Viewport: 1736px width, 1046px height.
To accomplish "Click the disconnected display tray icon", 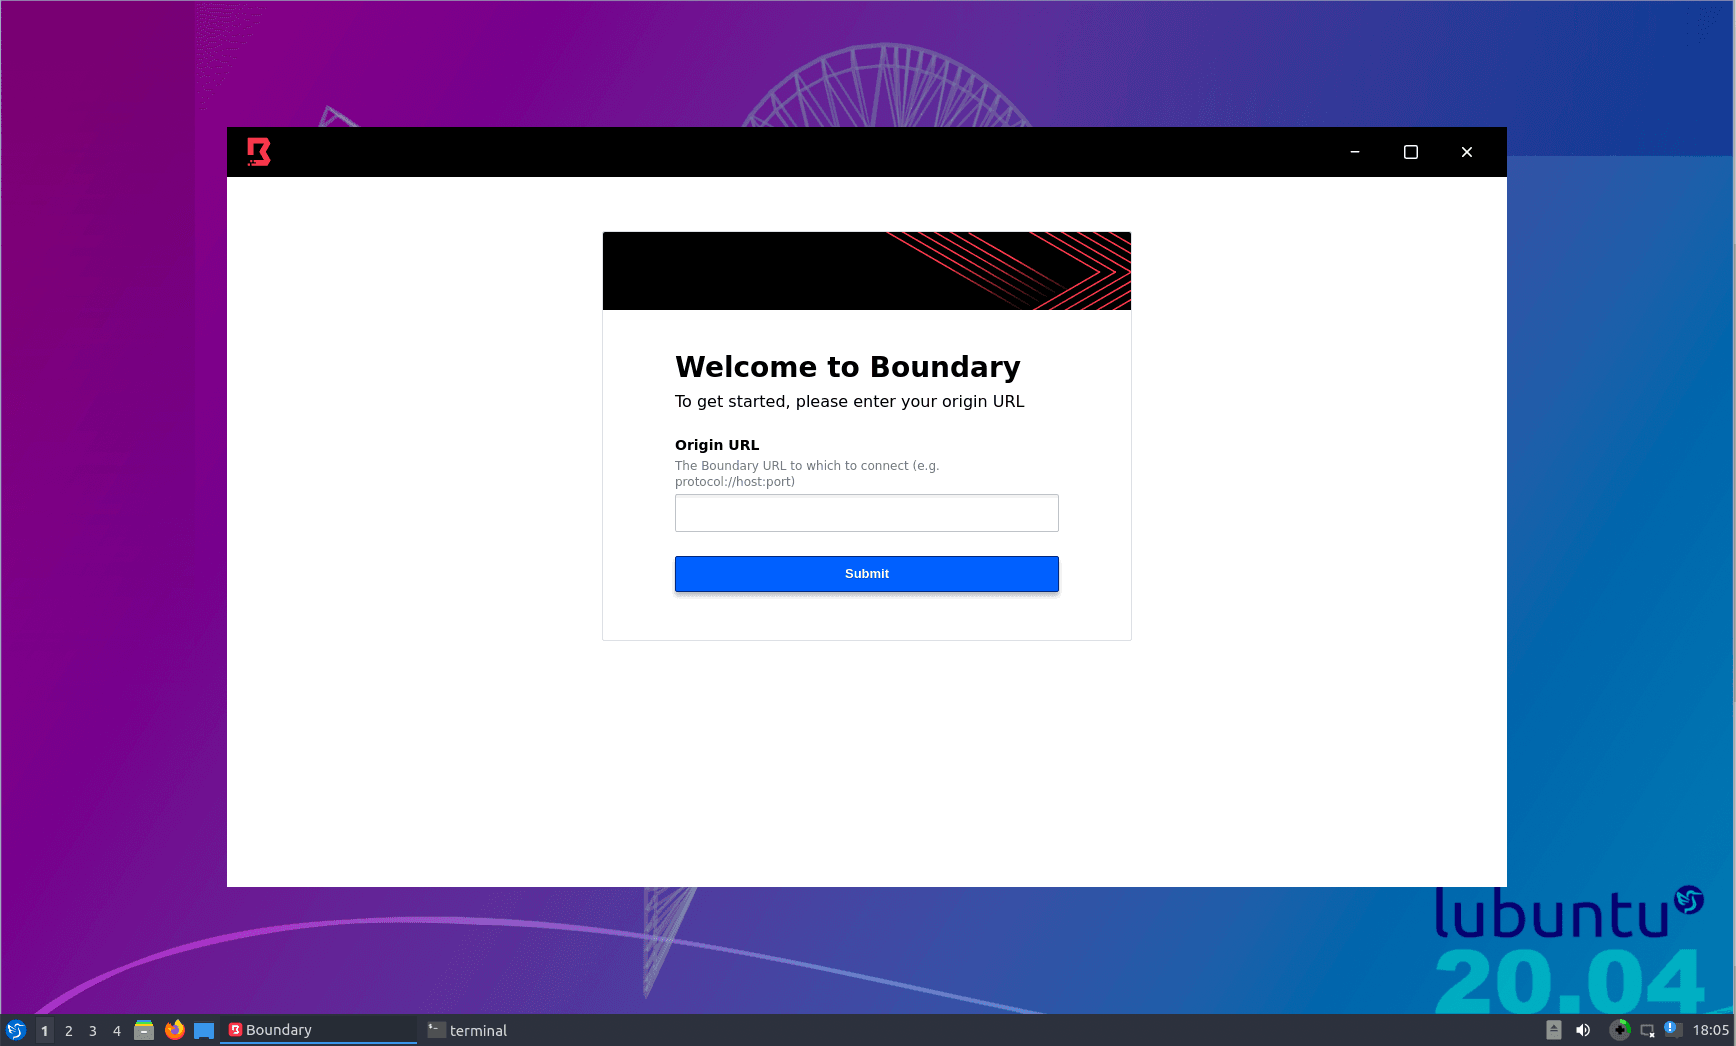I will [1647, 1030].
